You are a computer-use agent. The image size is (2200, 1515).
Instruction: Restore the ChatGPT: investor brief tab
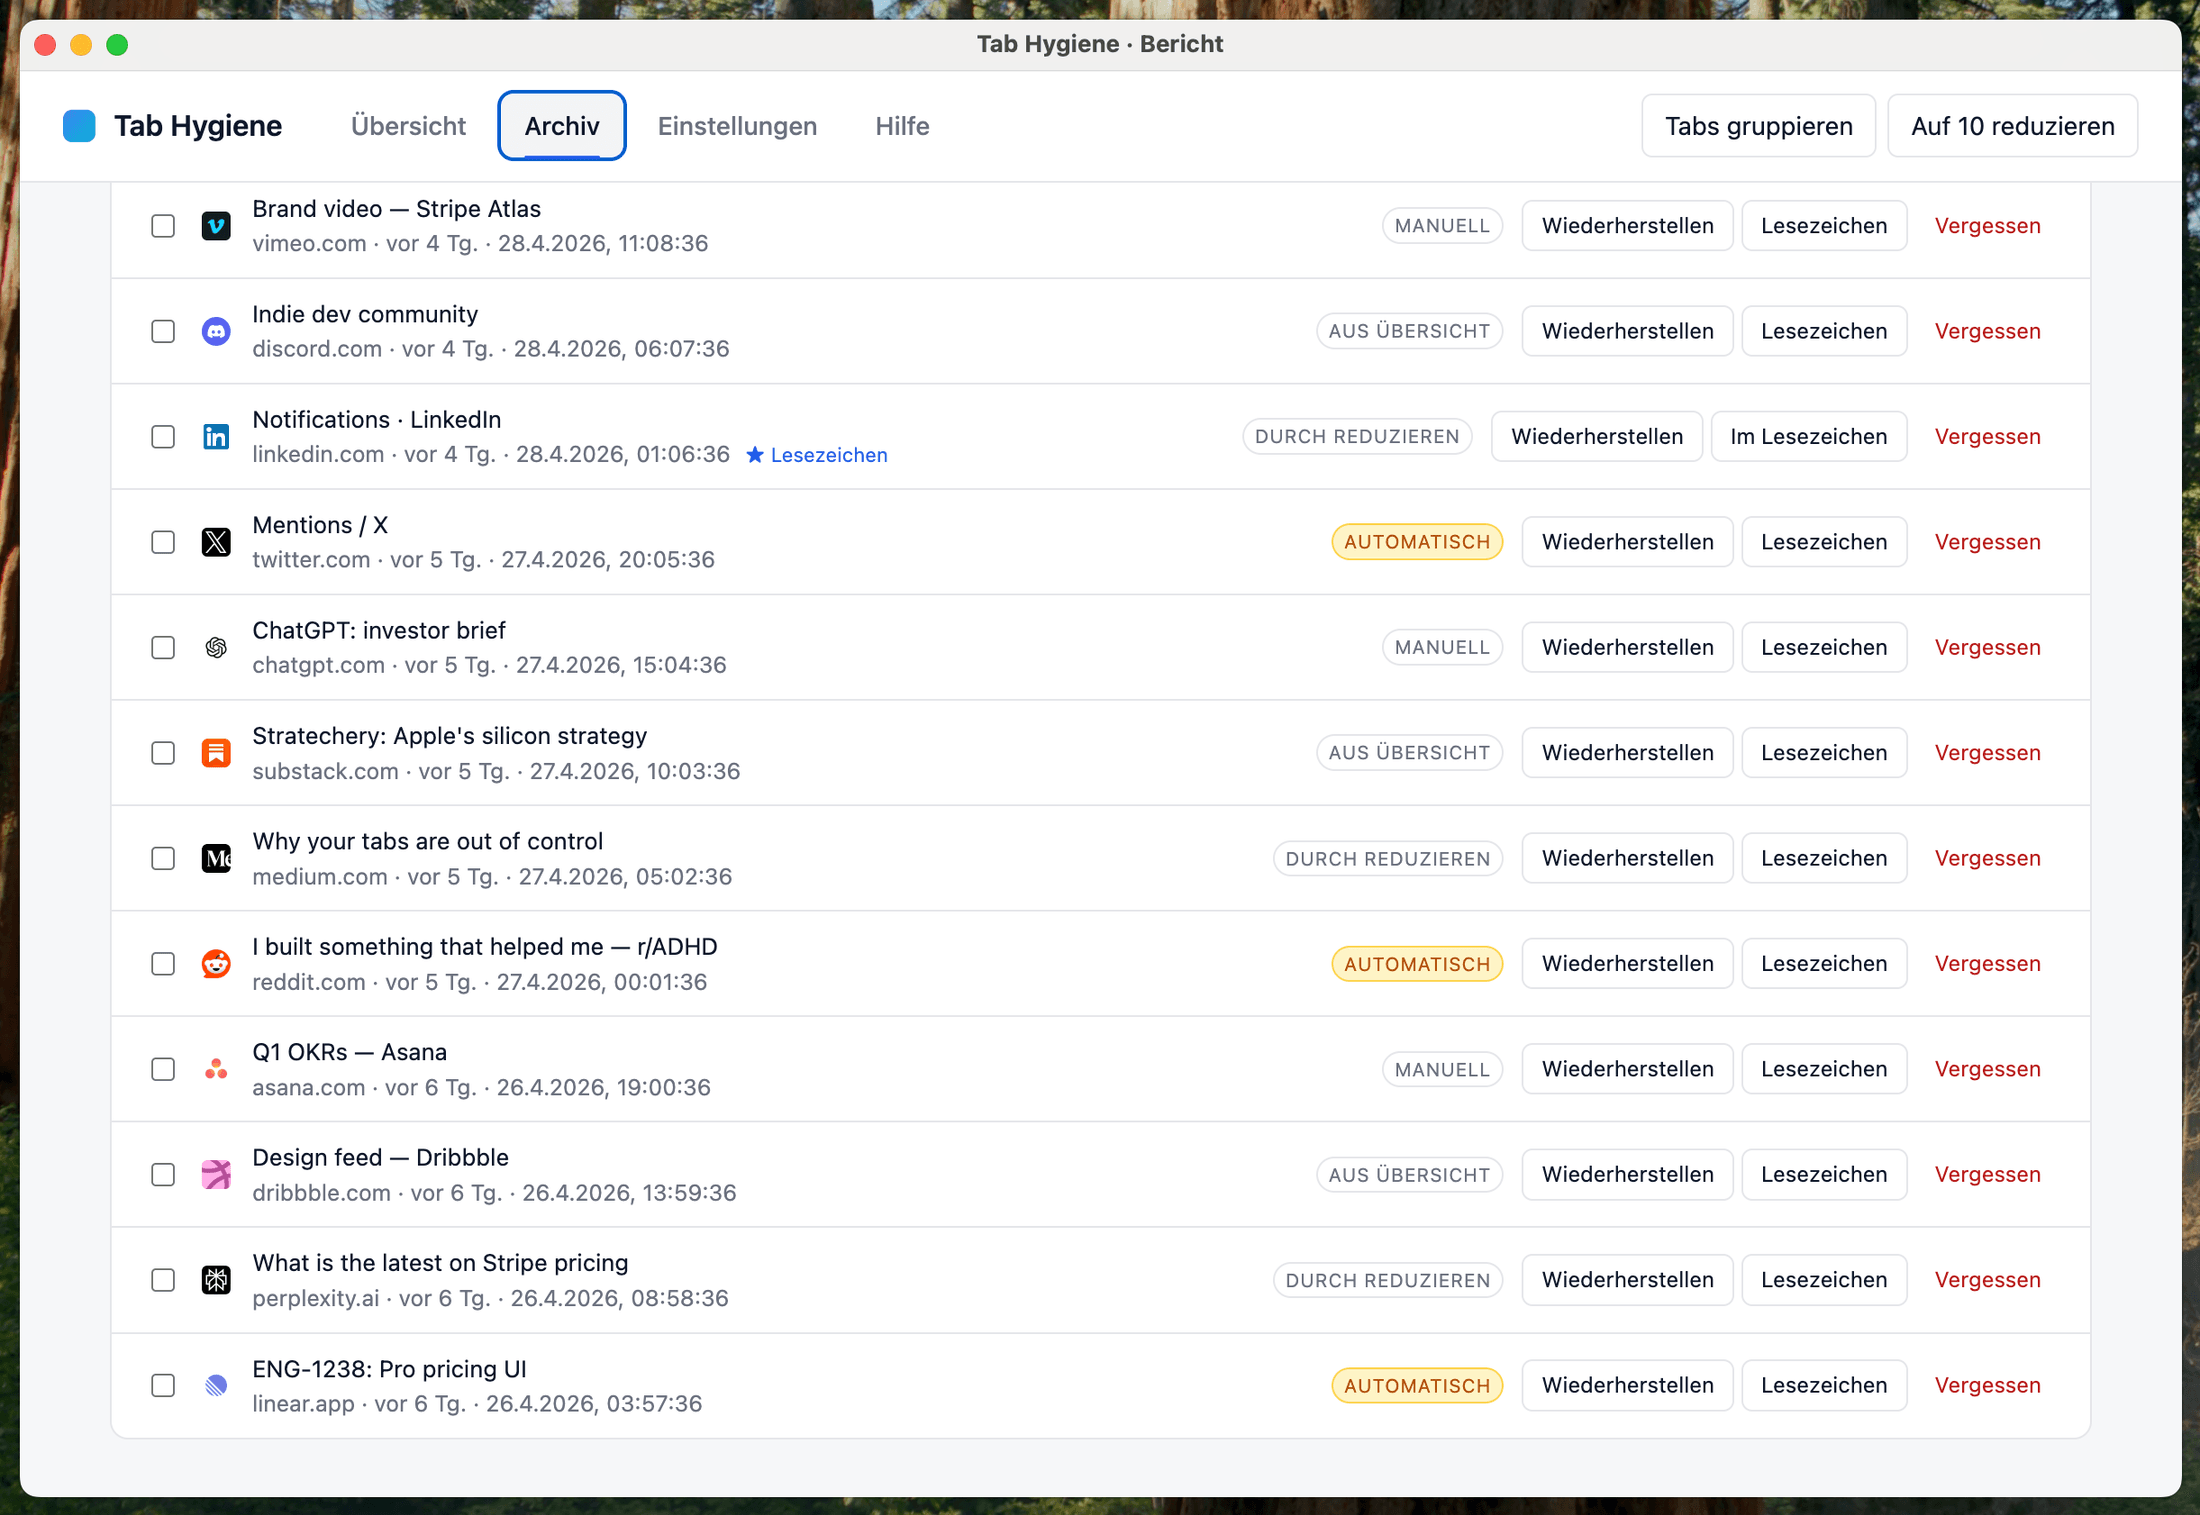tap(1627, 648)
